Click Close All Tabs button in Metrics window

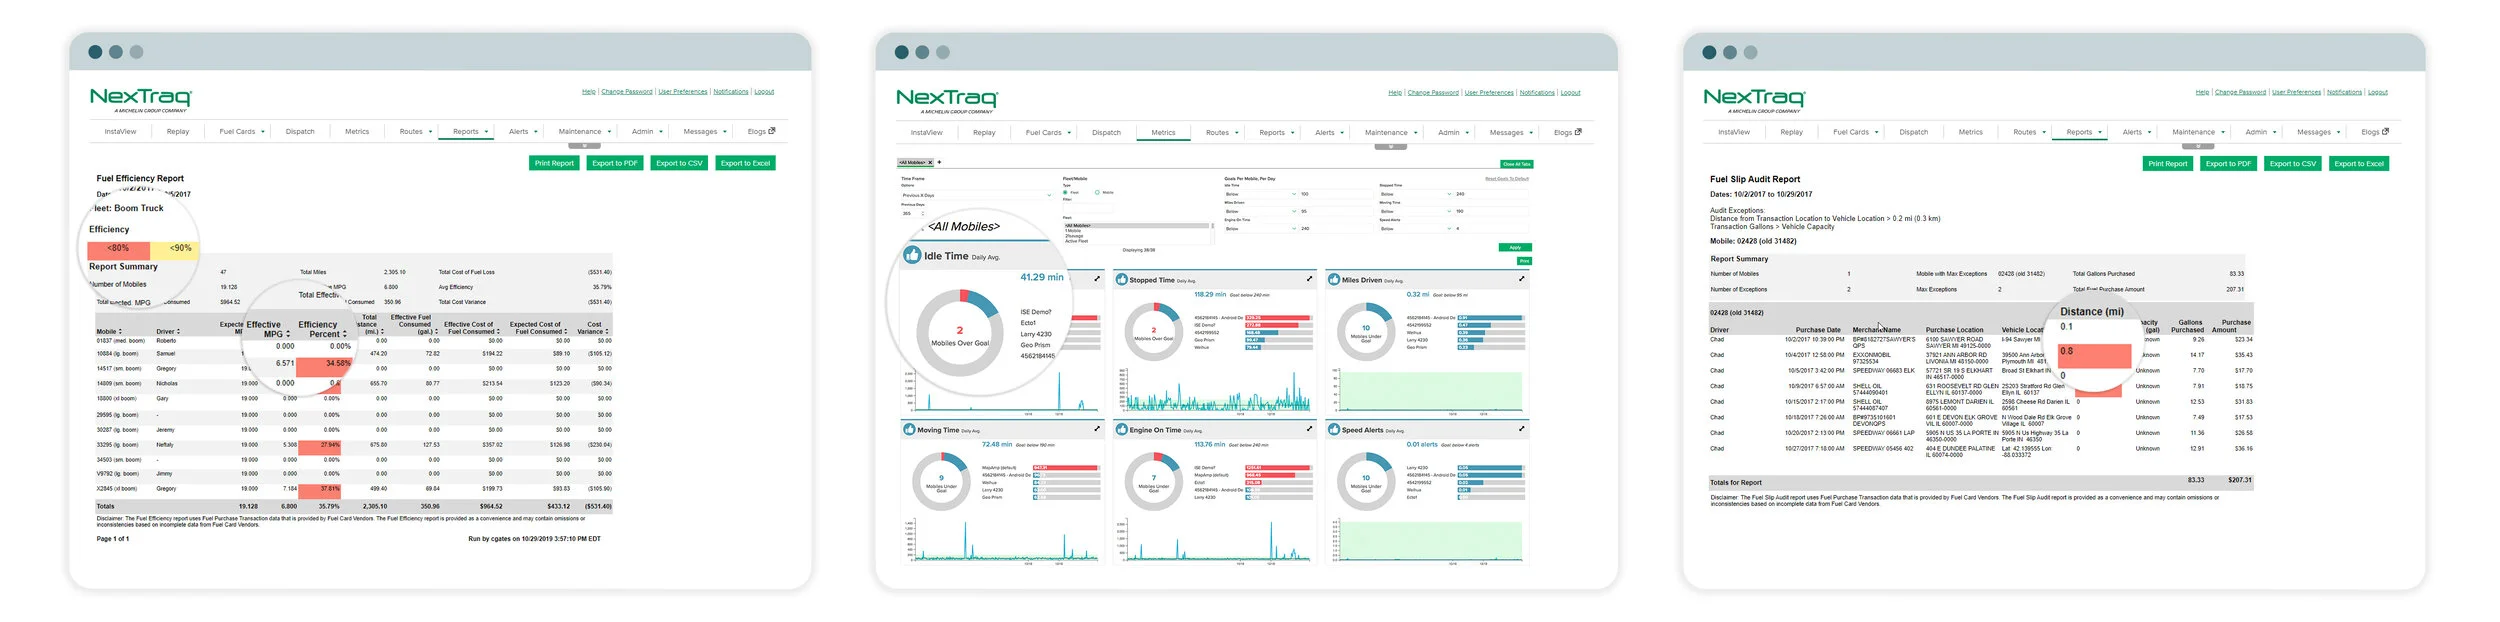point(1515,164)
